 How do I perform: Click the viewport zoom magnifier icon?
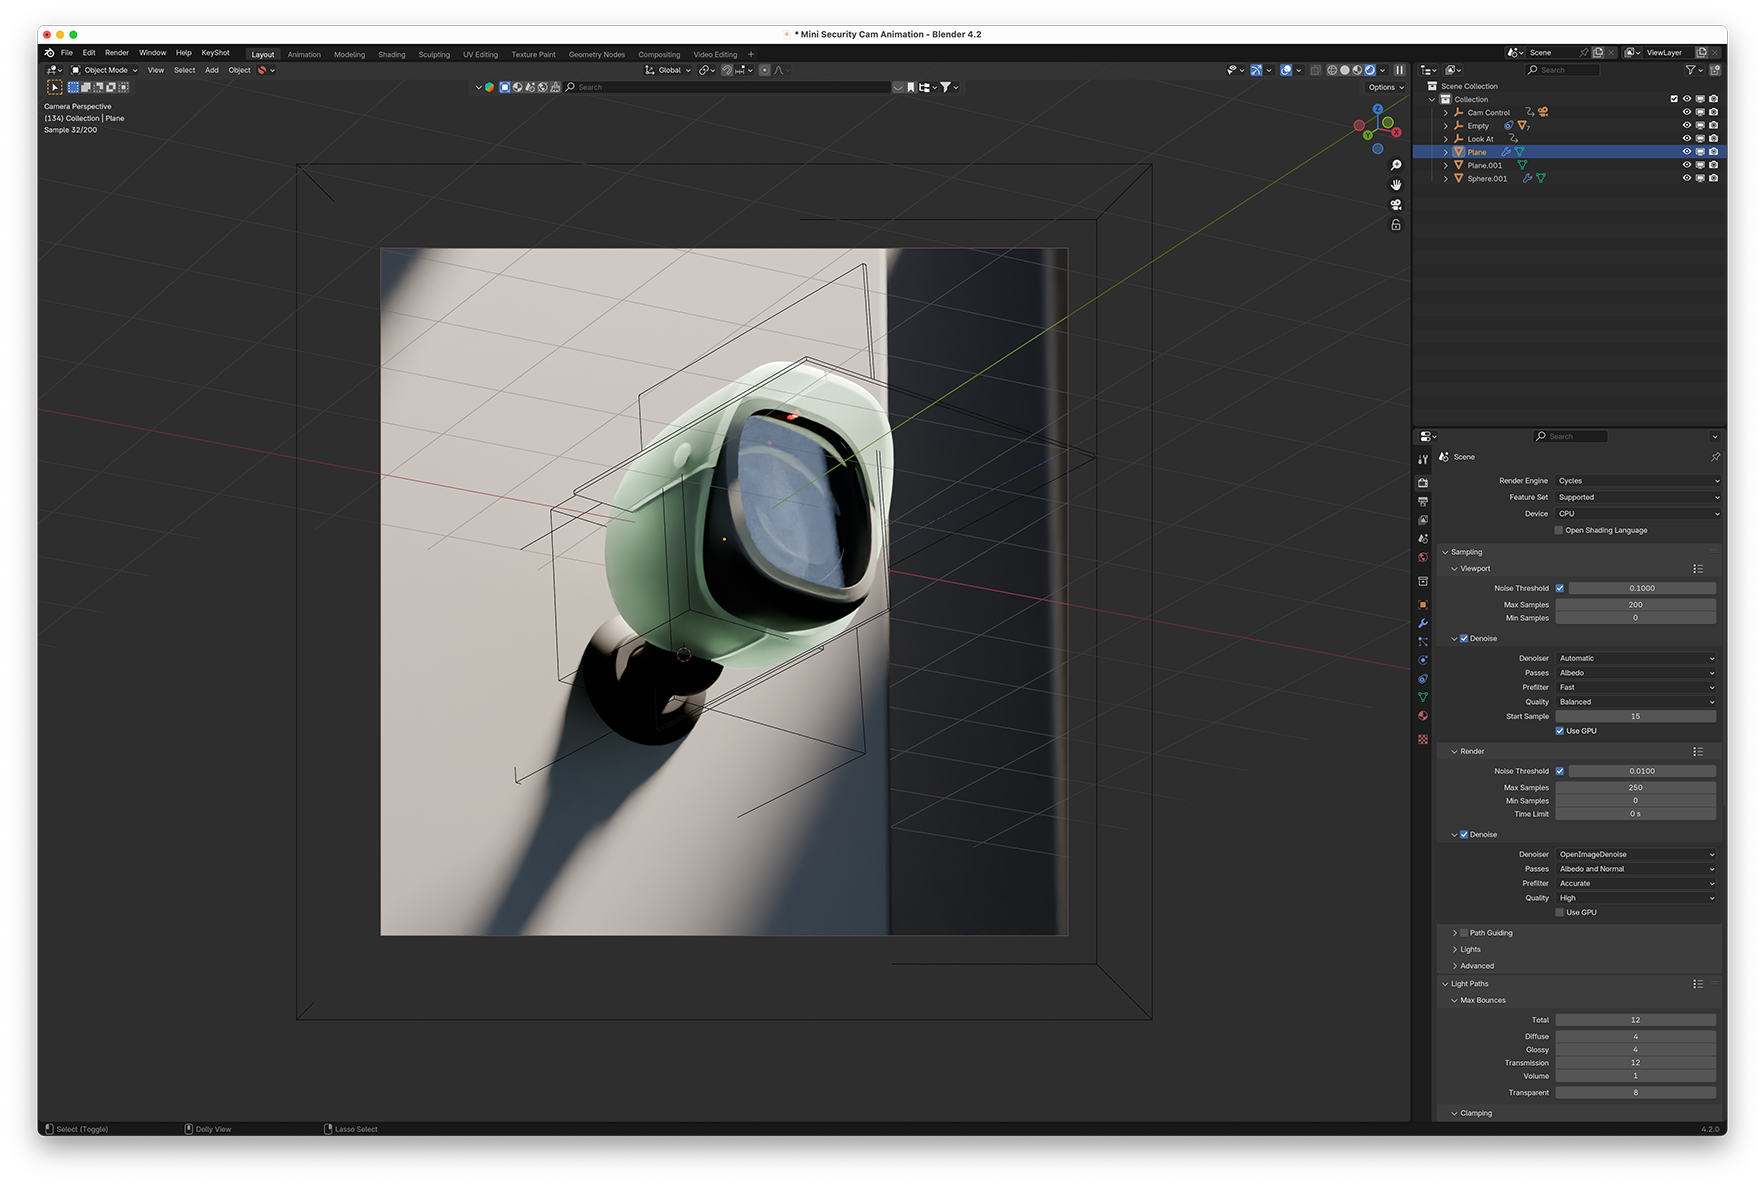[x=1396, y=165]
